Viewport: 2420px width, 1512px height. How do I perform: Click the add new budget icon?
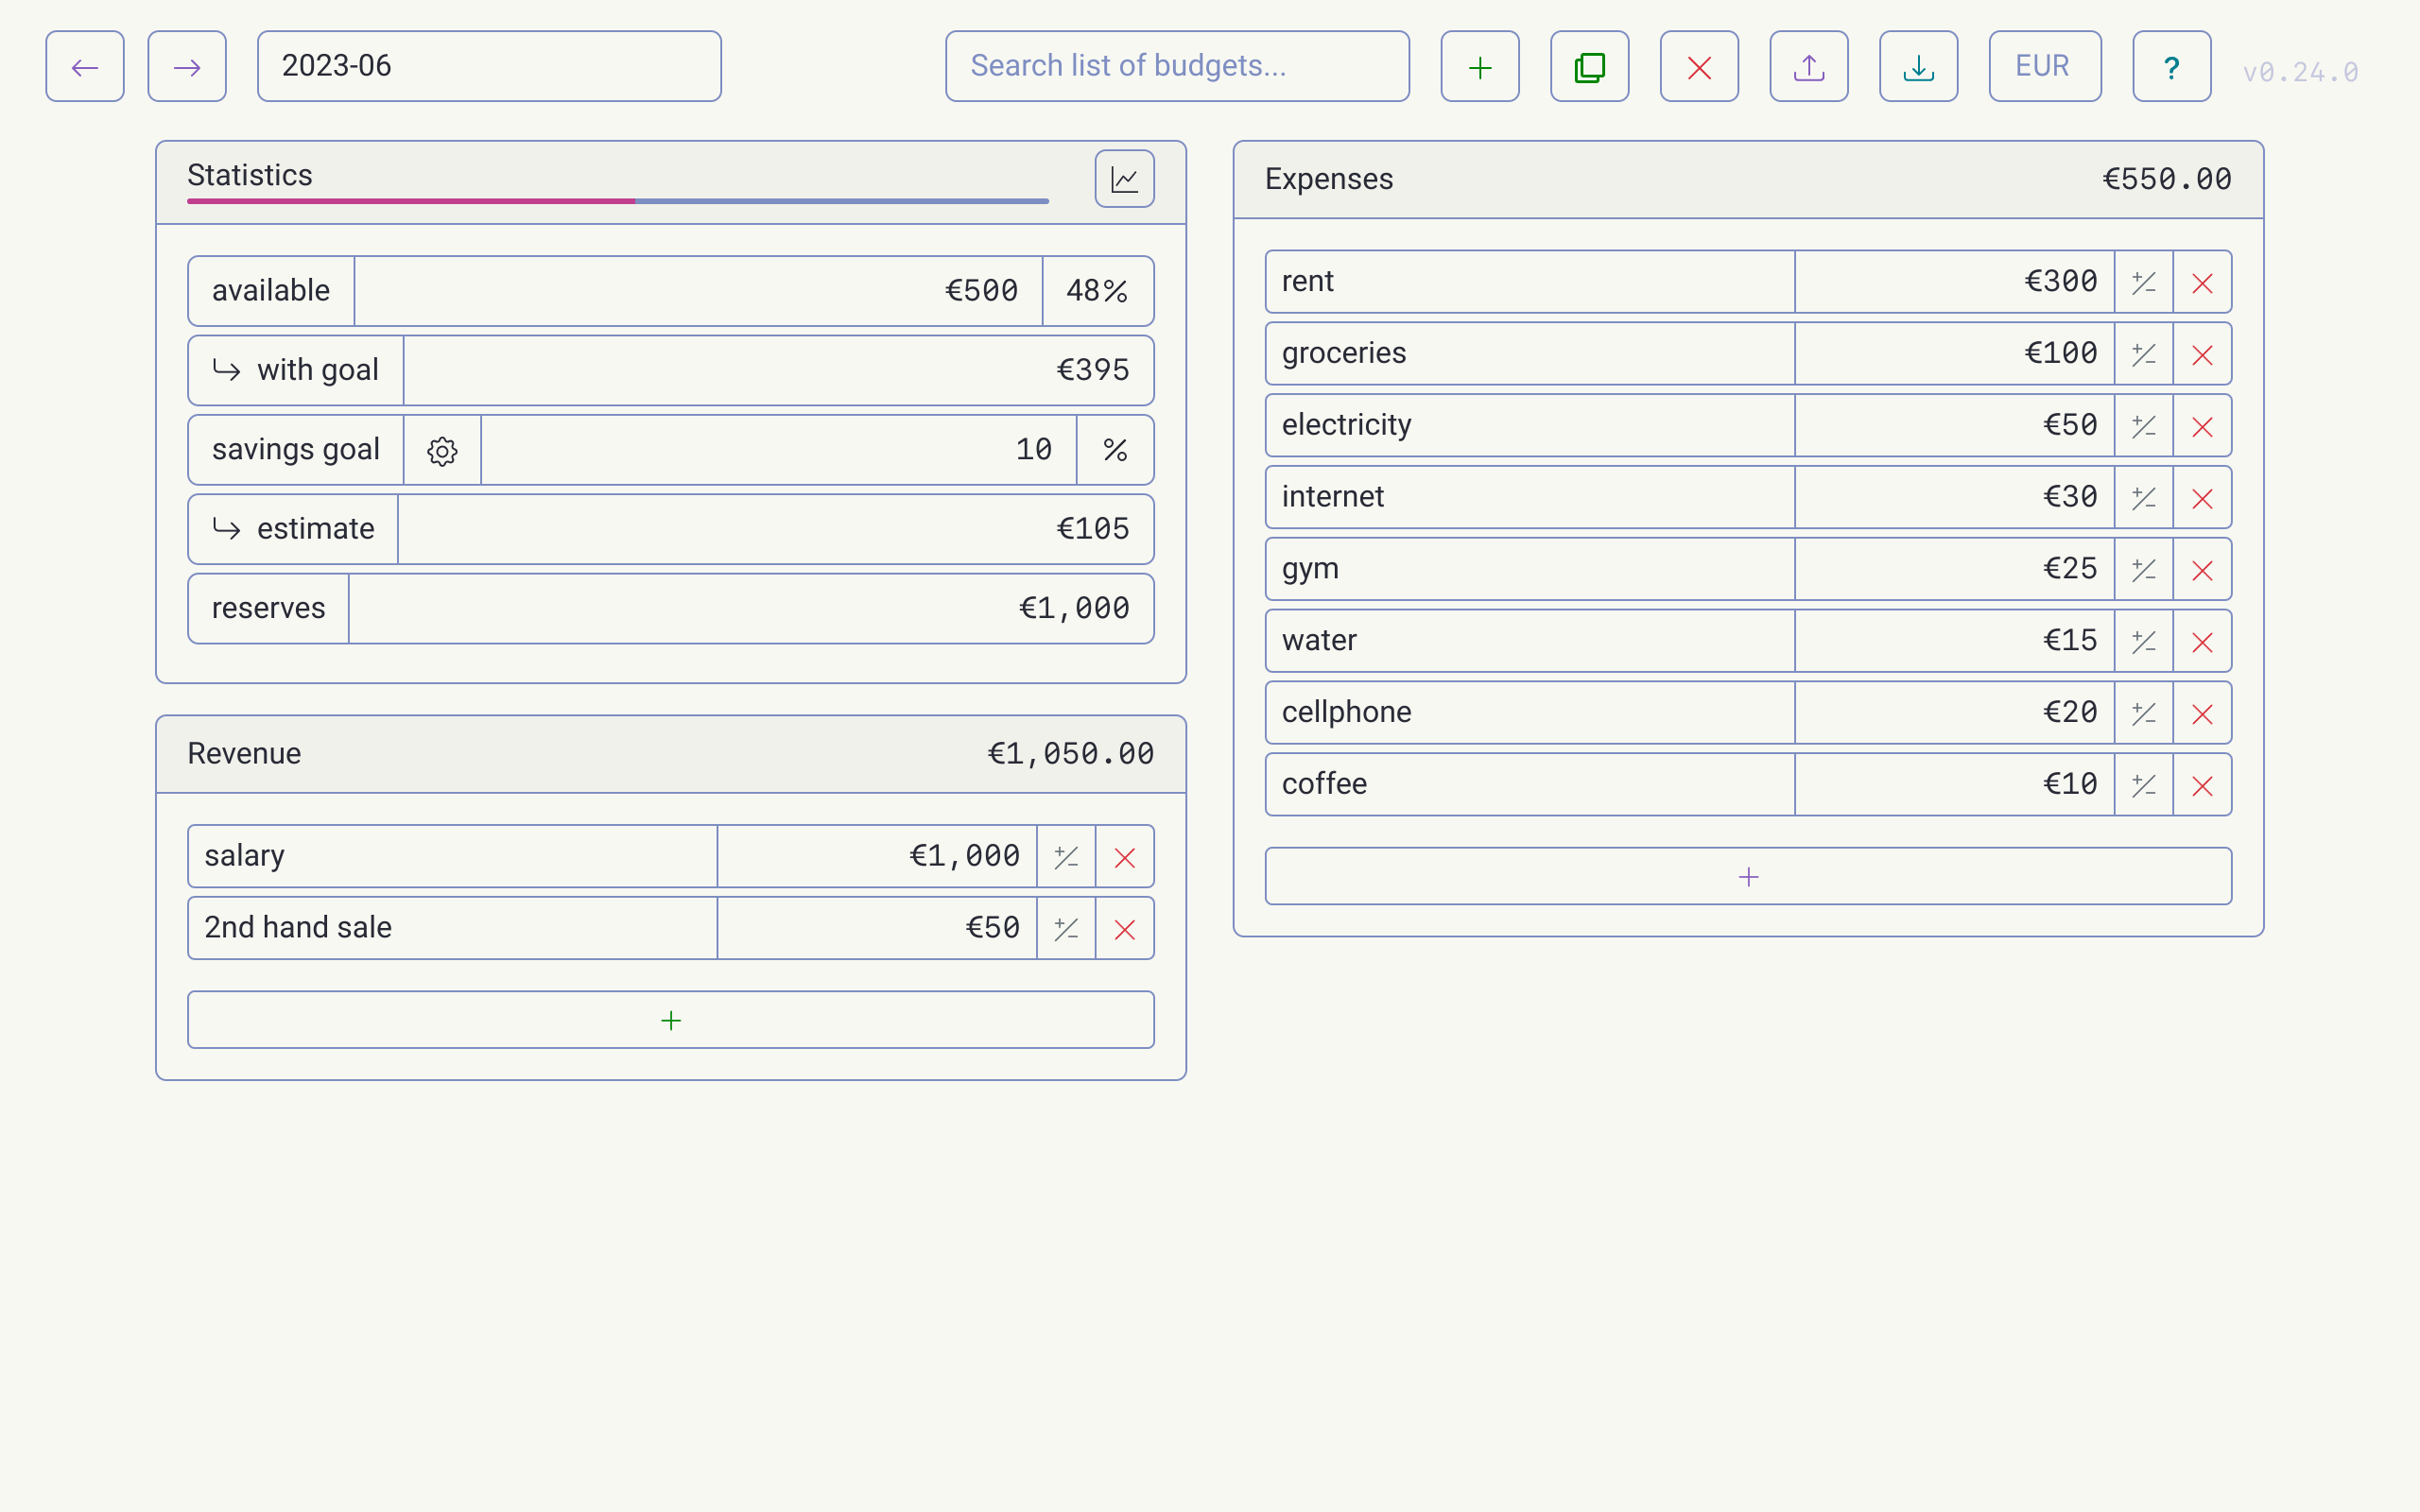click(1479, 66)
